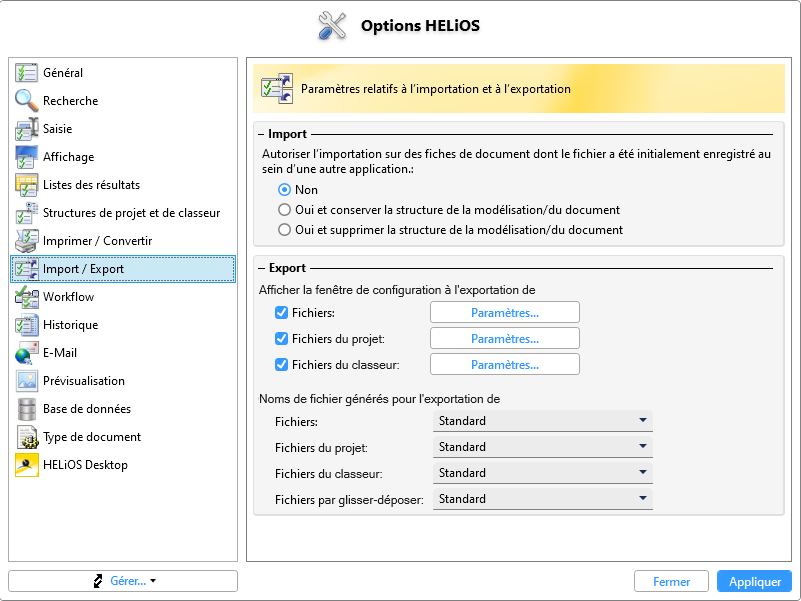
Task: Click the Général checklist icon
Action: coord(26,73)
